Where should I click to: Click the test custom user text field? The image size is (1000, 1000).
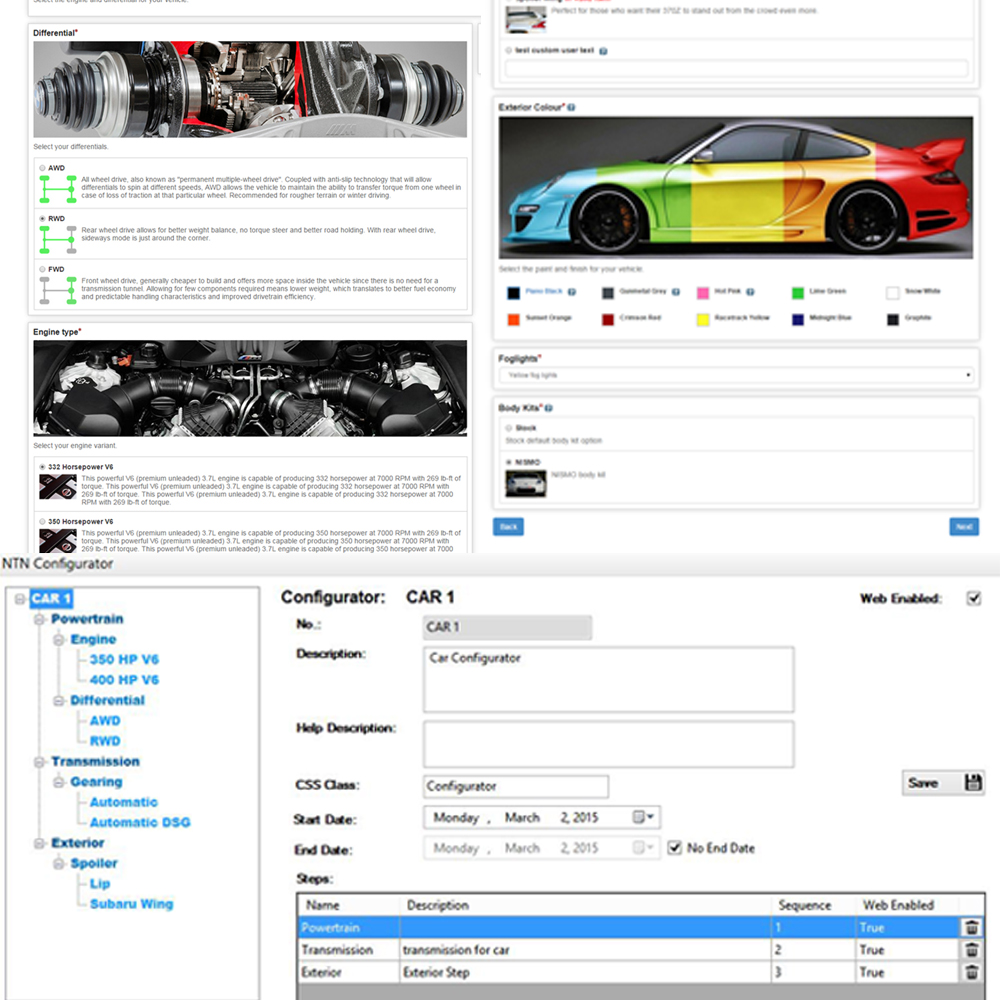click(x=737, y=67)
